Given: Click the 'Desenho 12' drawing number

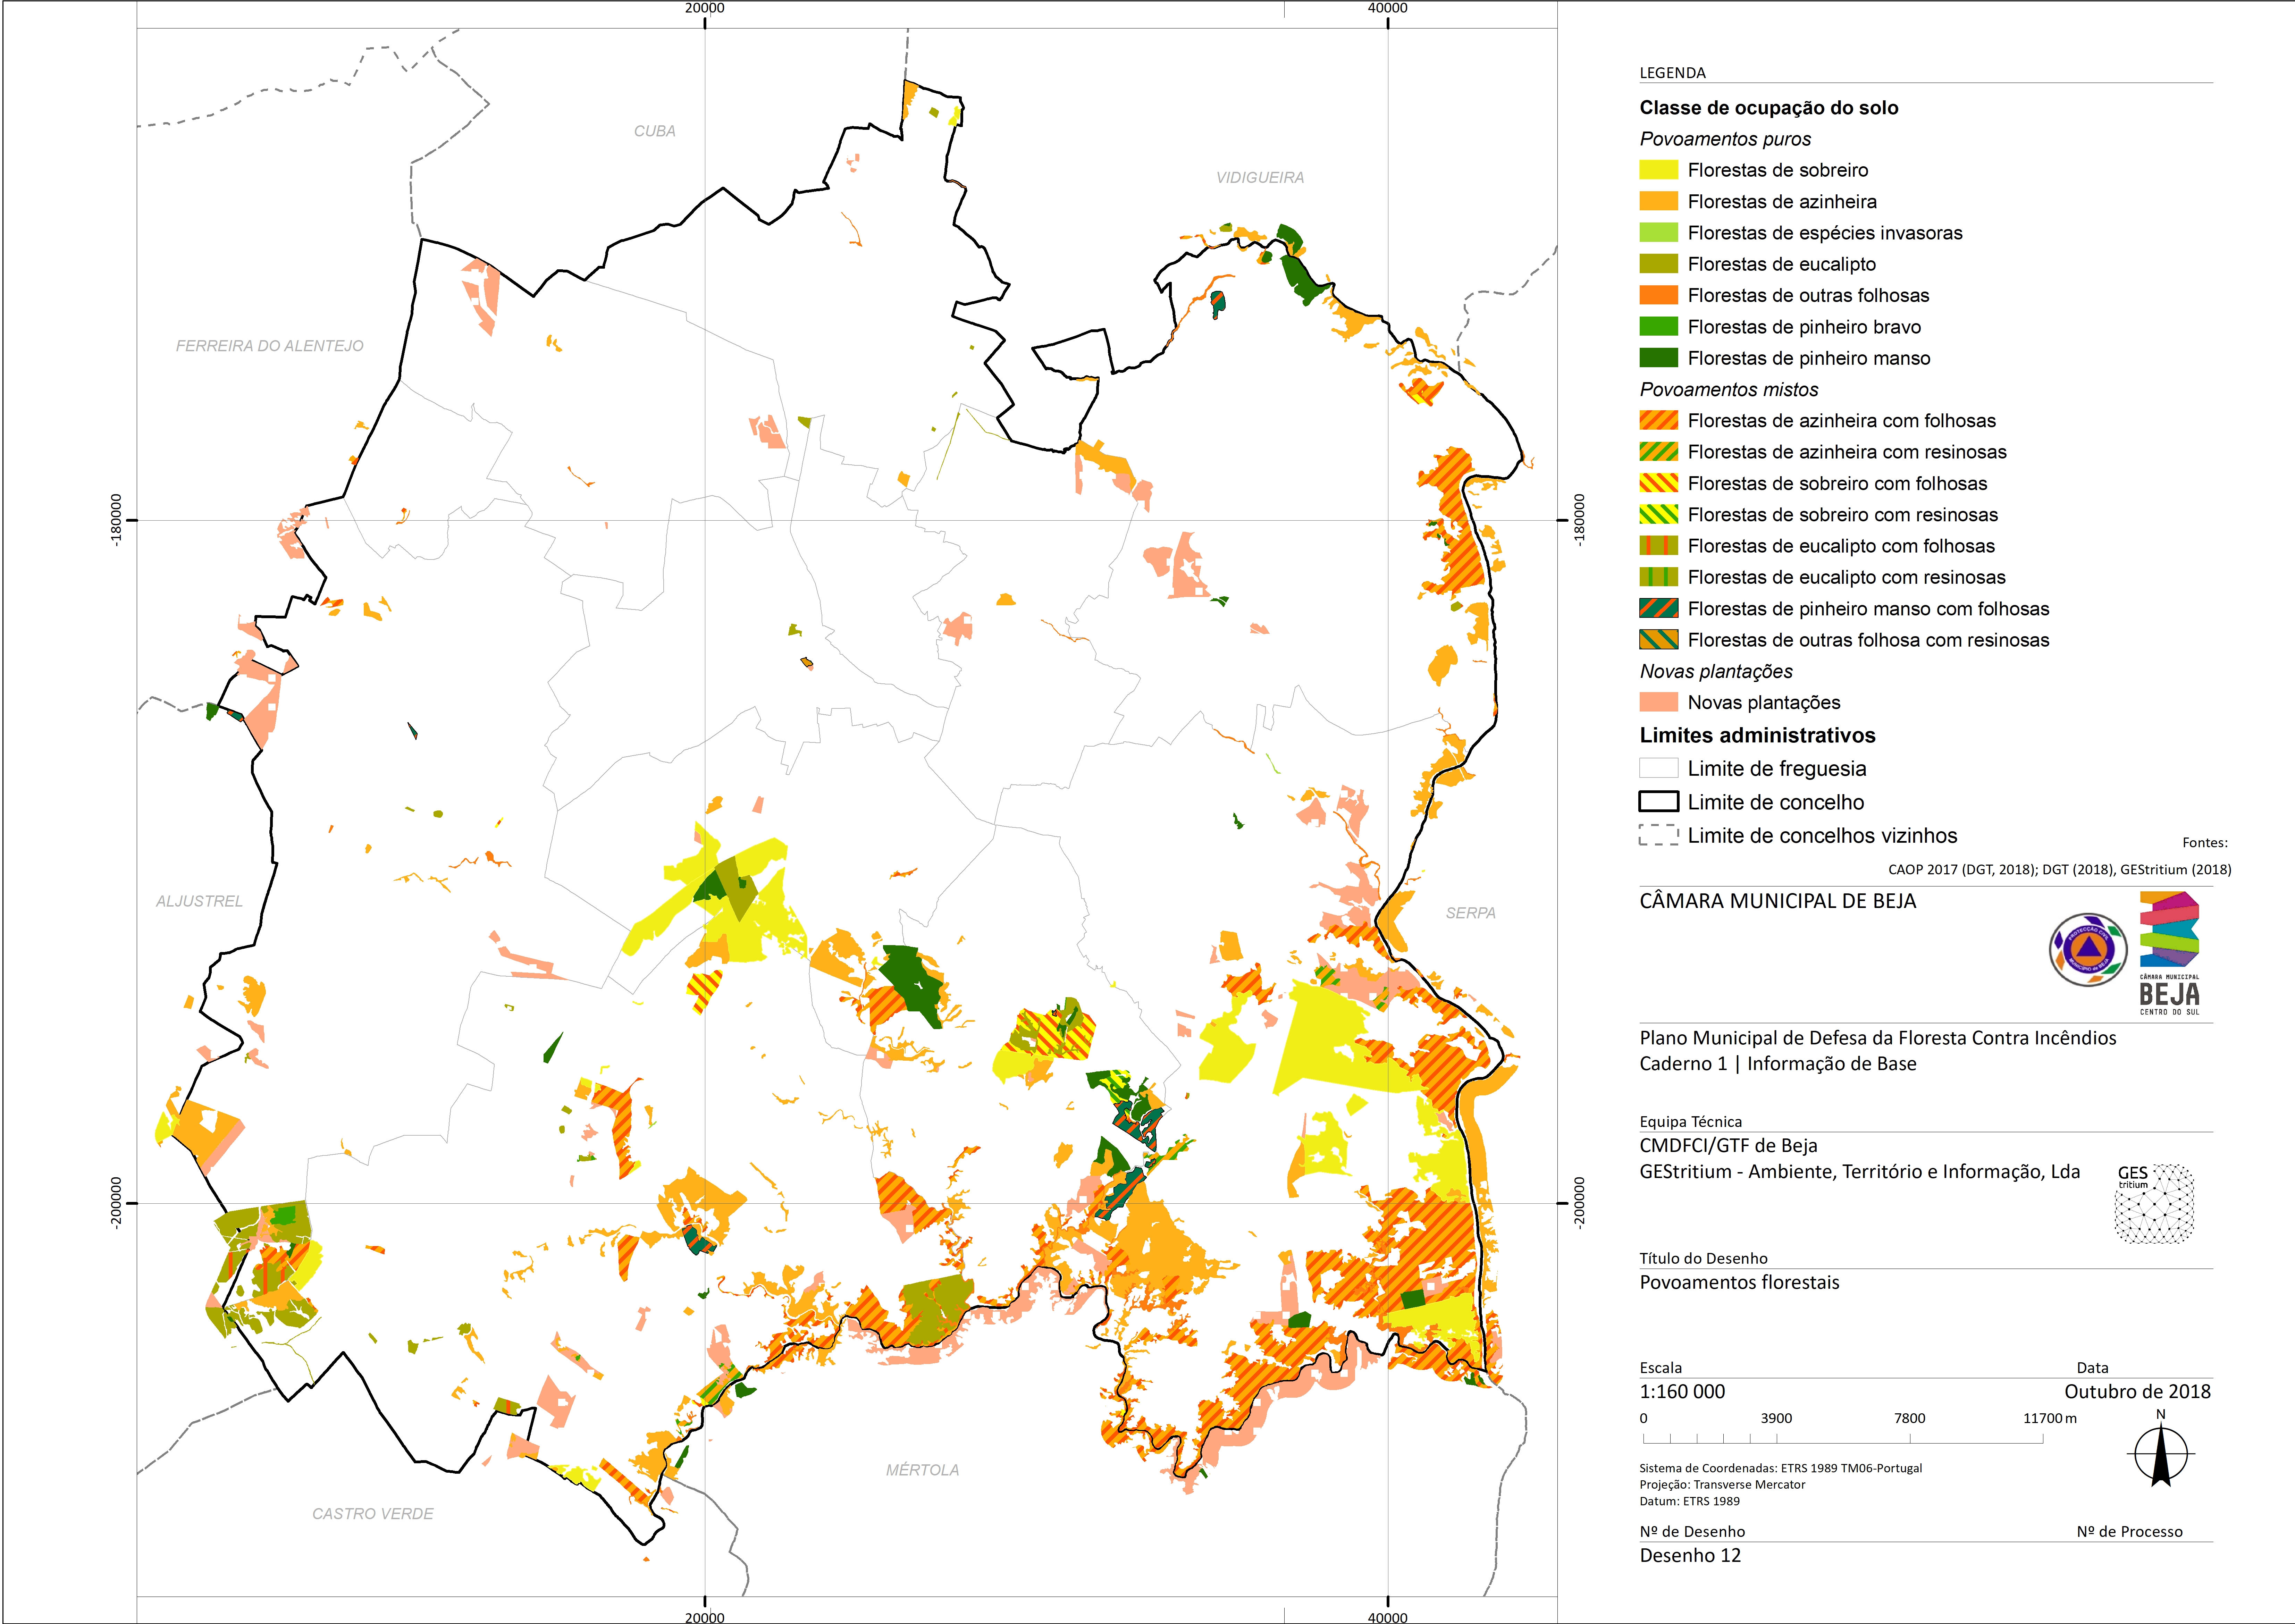Looking at the screenshot, I should click(x=1690, y=1556).
